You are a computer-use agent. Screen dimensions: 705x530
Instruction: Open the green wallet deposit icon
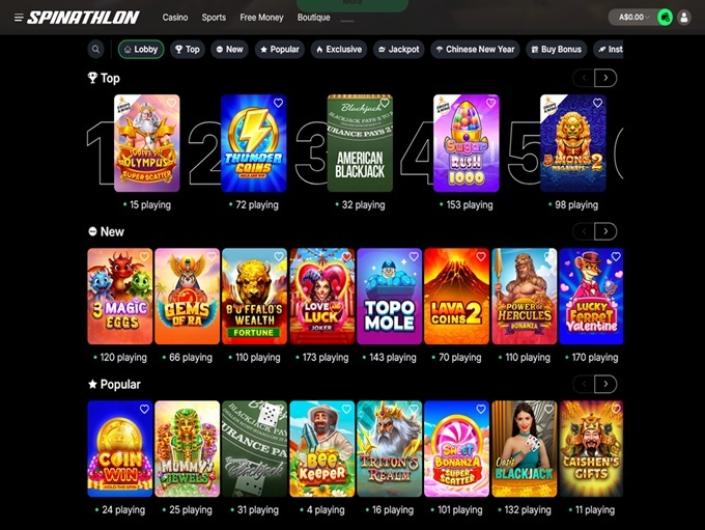coord(665,18)
